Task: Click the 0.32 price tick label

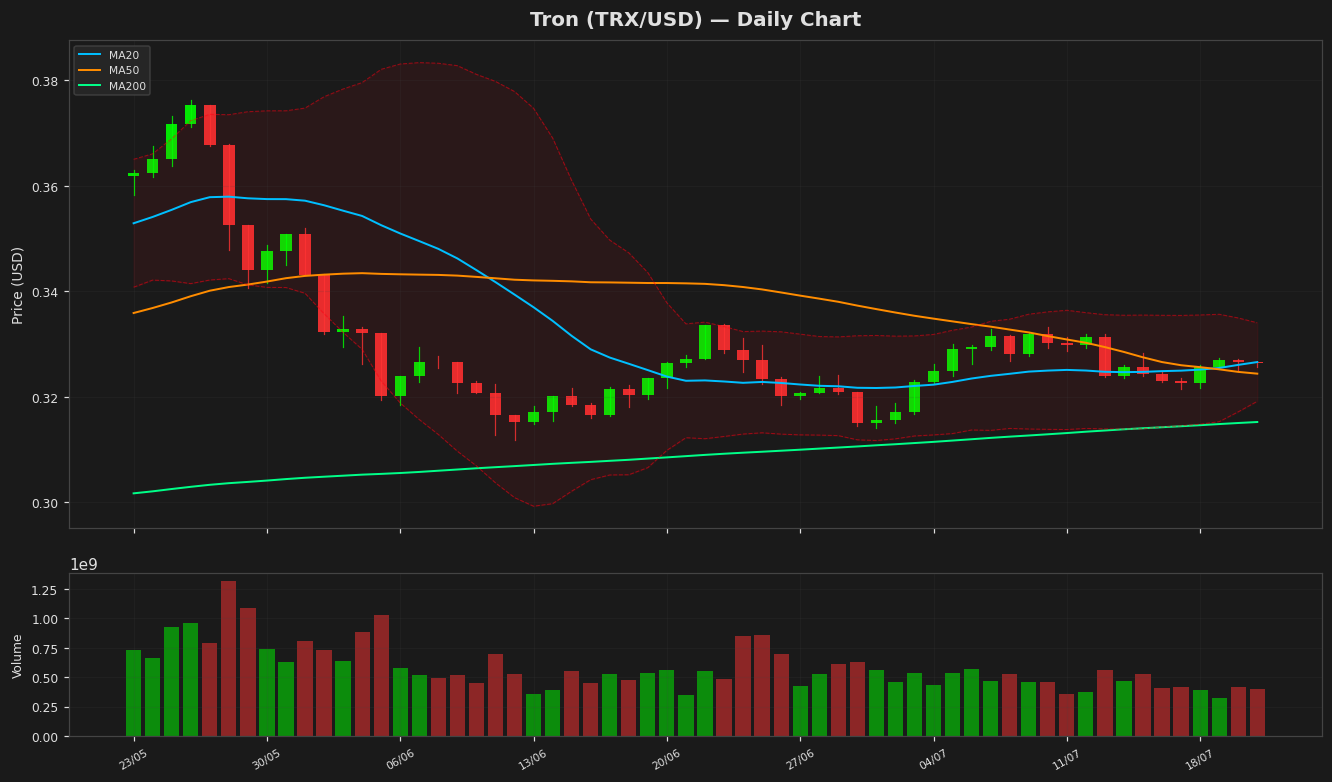Action: (x=44, y=398)
